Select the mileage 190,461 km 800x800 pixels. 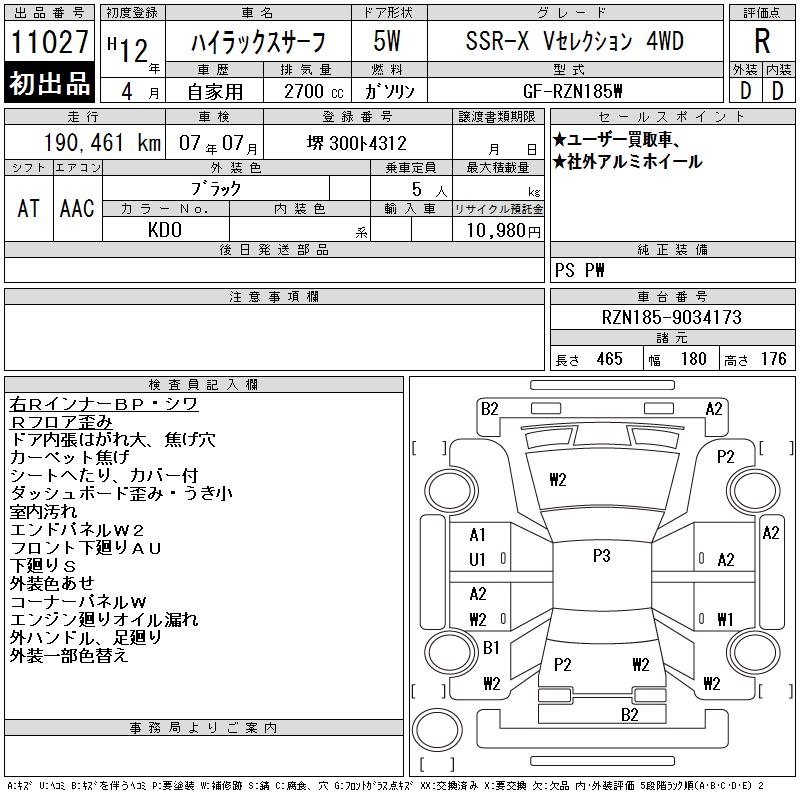(x=102, y=142)
